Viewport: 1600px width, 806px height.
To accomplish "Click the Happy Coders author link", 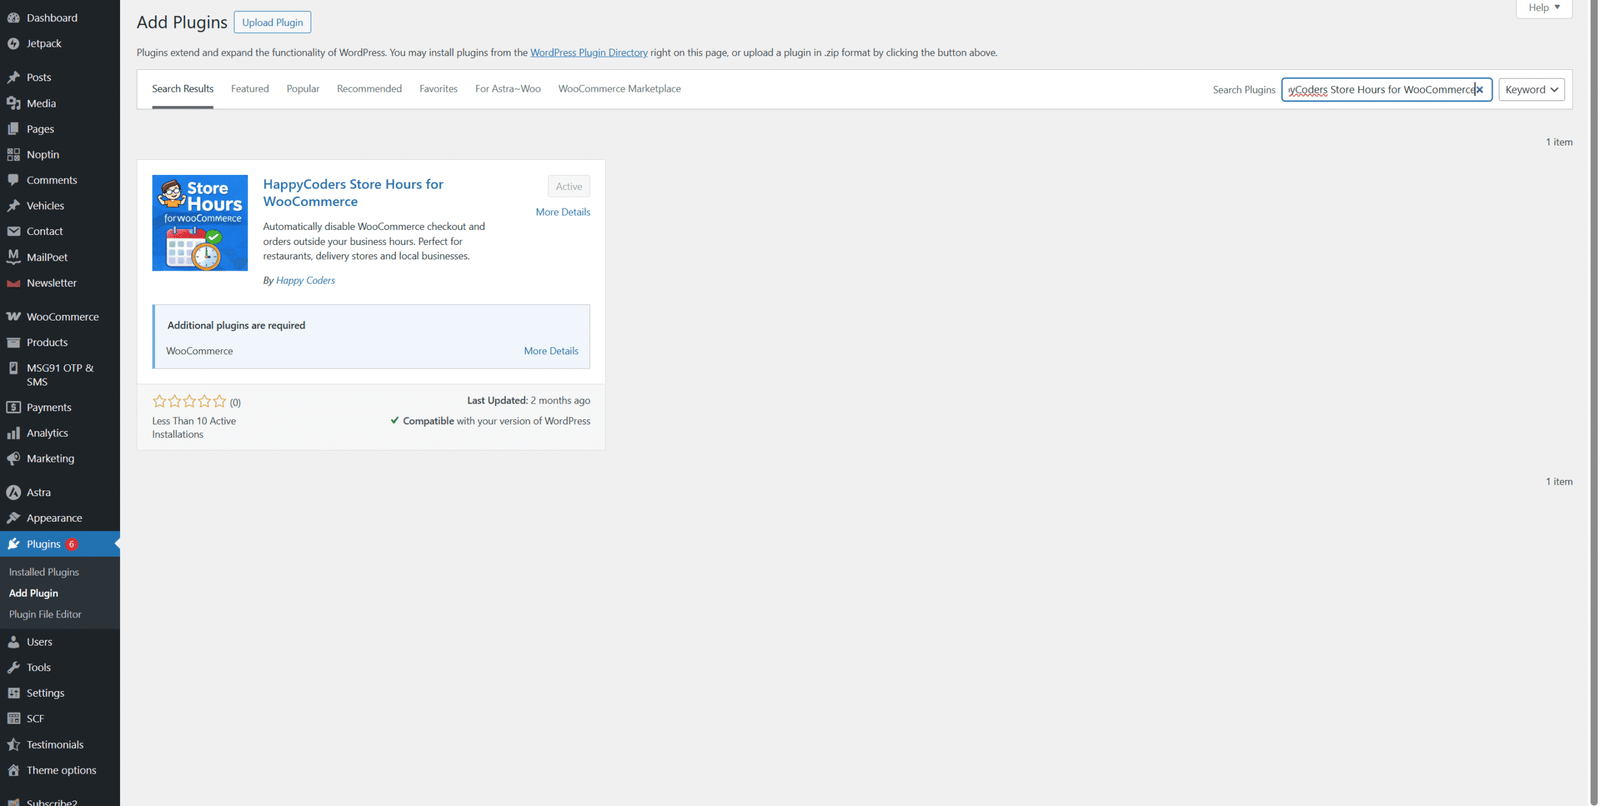I will coord(305,281).
